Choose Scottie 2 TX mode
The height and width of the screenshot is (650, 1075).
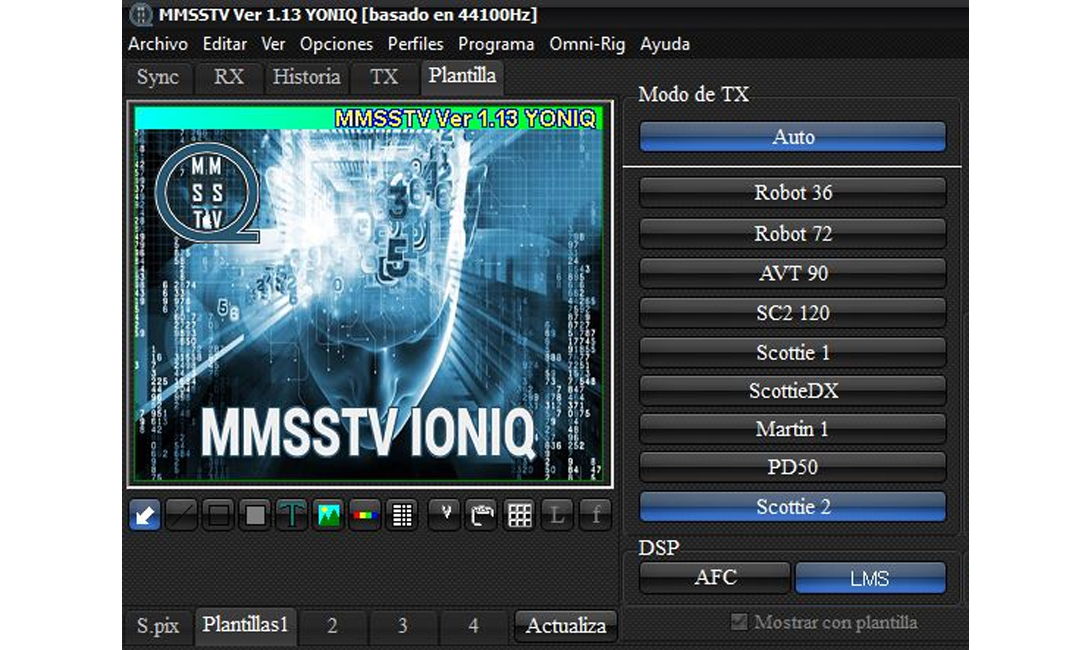pyautogui.click(x=793, y=507)
